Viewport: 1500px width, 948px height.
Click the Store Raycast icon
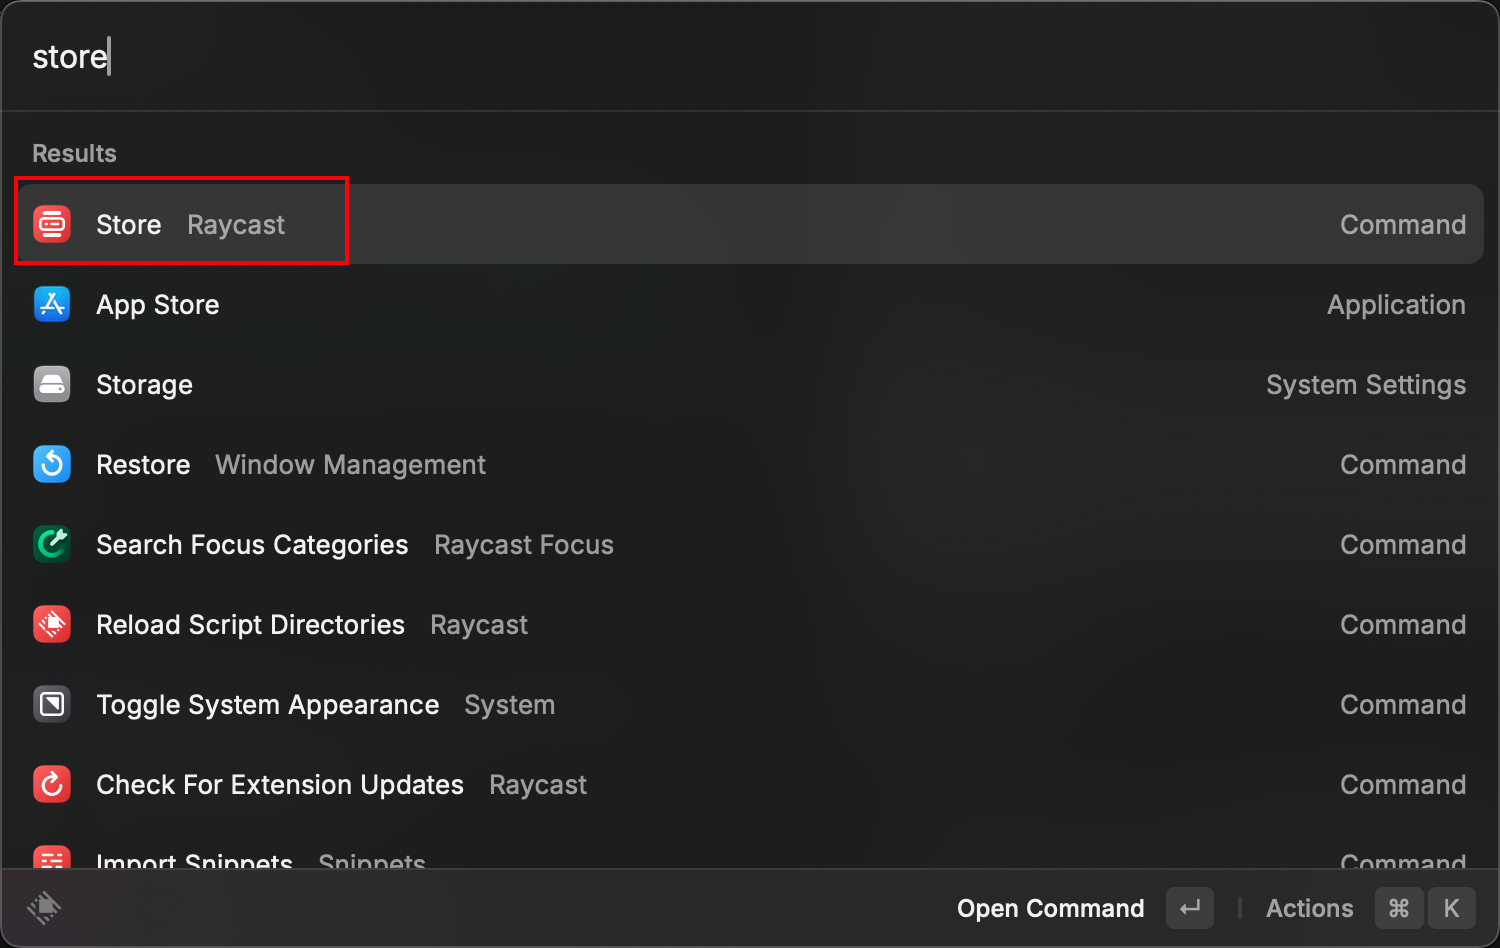pyautogui.click(x=52, y=224)
